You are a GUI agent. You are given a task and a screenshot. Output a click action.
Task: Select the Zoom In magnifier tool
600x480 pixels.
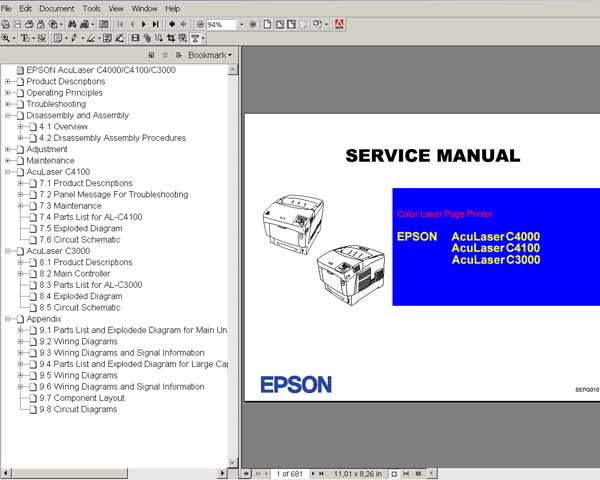[x=6, y=38]
